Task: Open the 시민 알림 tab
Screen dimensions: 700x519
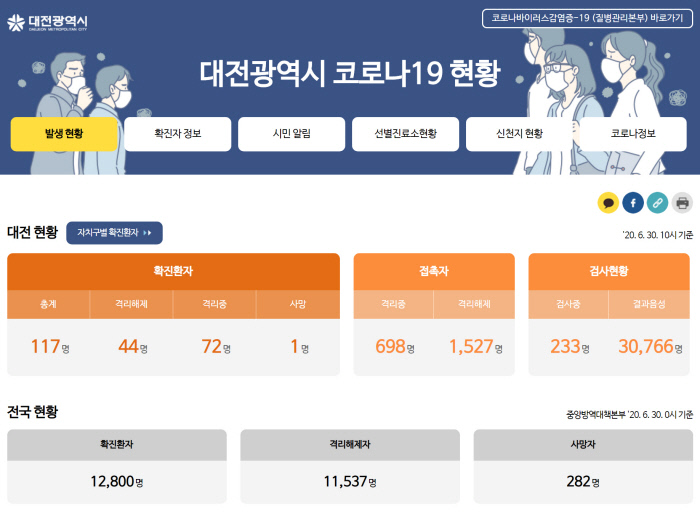Action: coord(292,134)
